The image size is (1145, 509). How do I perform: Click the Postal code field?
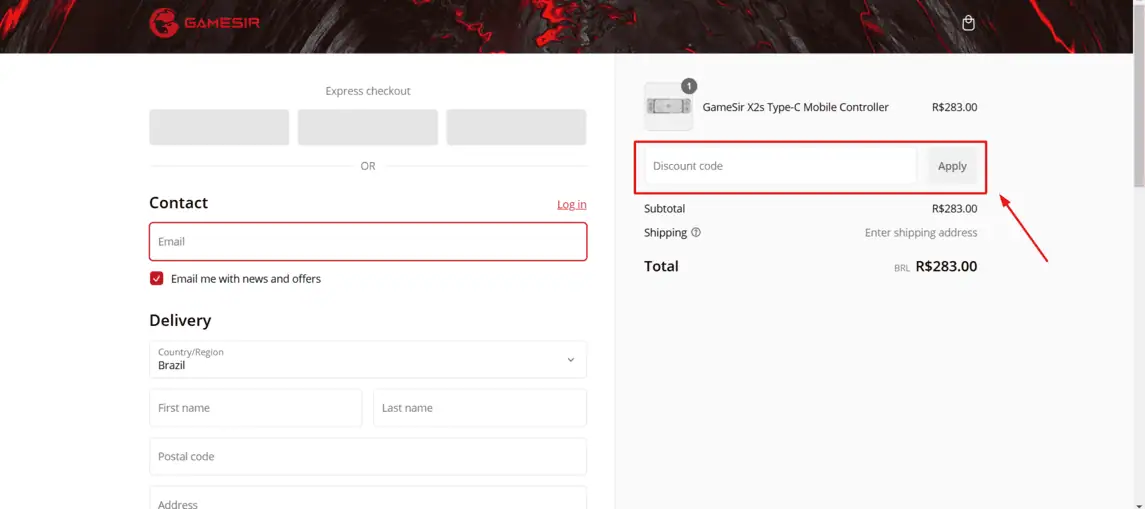368,456
